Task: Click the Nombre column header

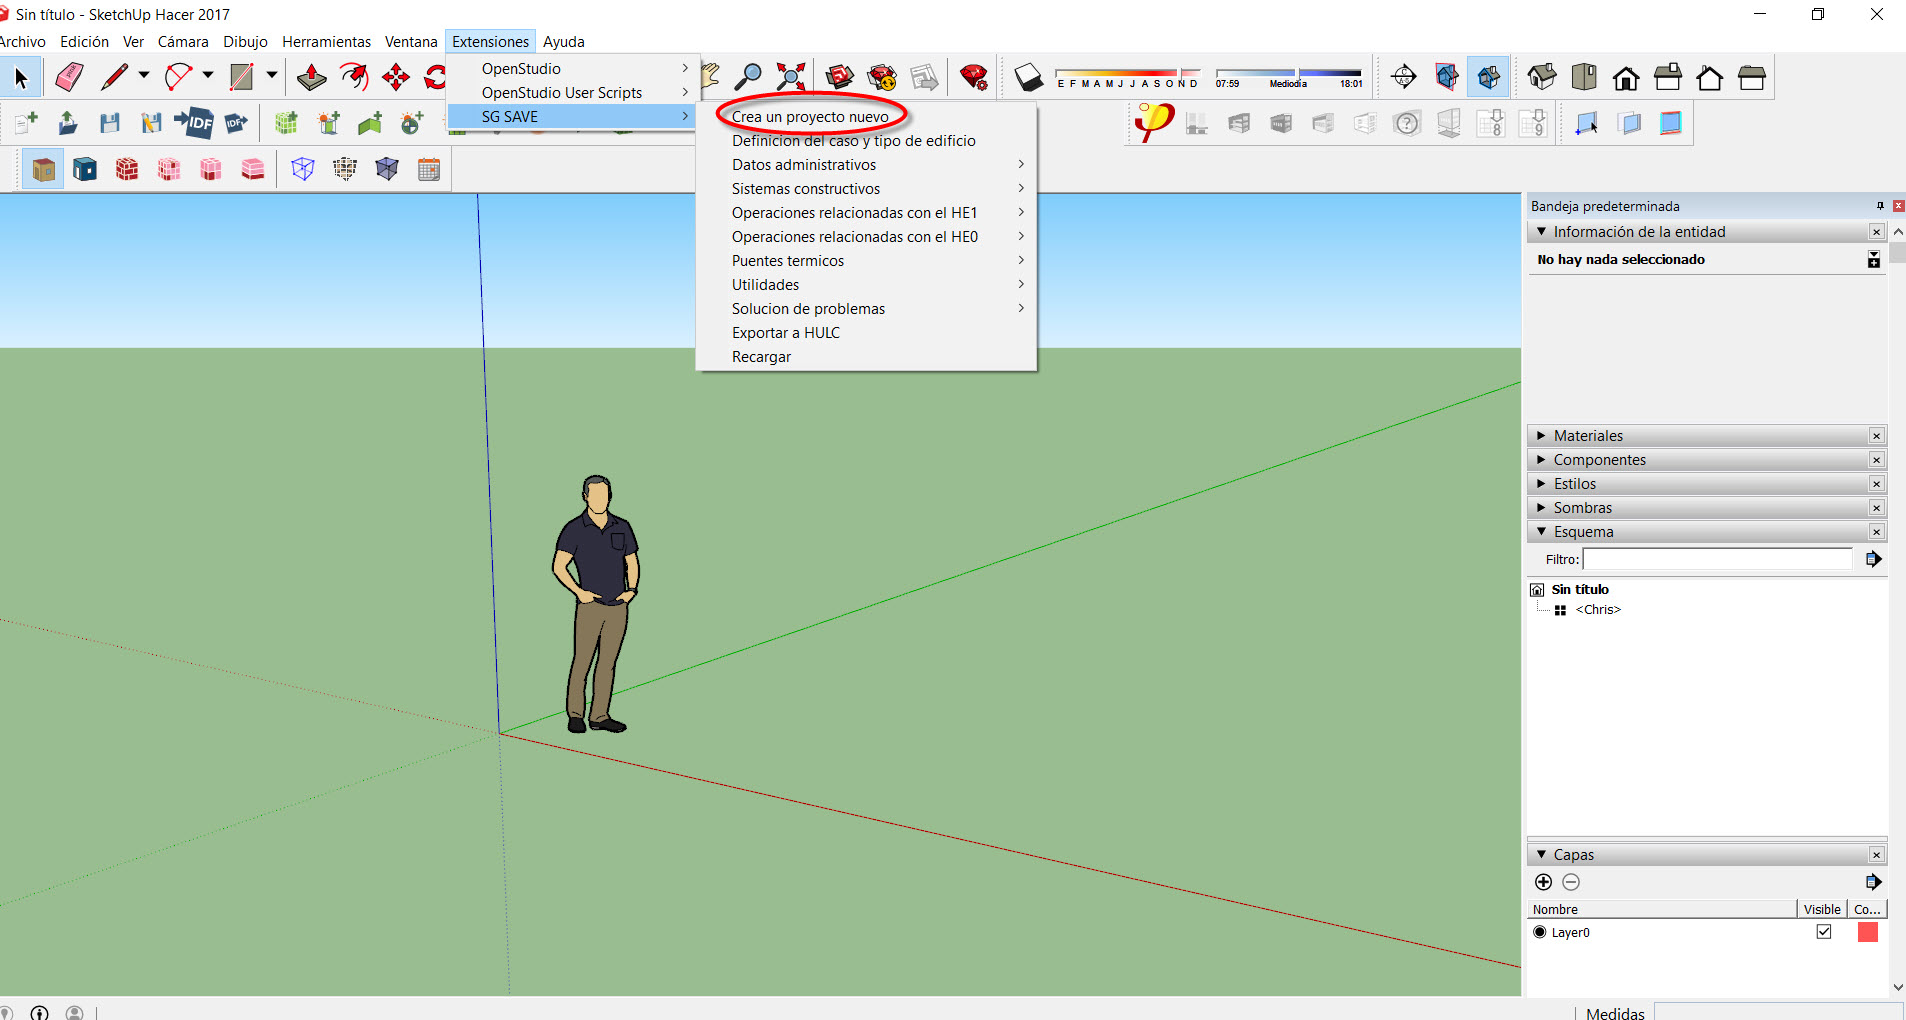Action: coord(1662,909)
